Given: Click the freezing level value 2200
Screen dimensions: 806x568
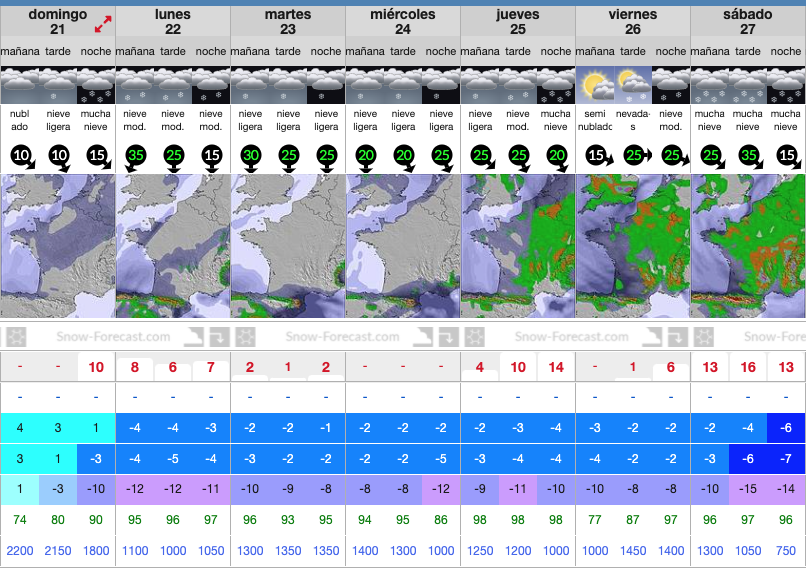Looking at the screenshot, I should (x=19, y=551).
